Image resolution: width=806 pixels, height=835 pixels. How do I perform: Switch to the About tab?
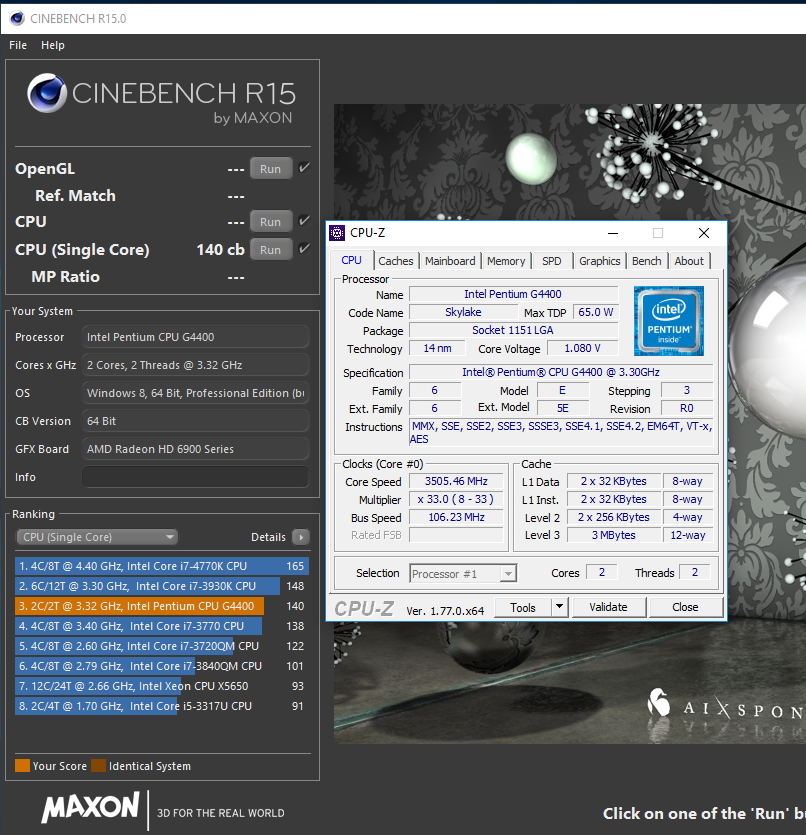pos(689,261)
